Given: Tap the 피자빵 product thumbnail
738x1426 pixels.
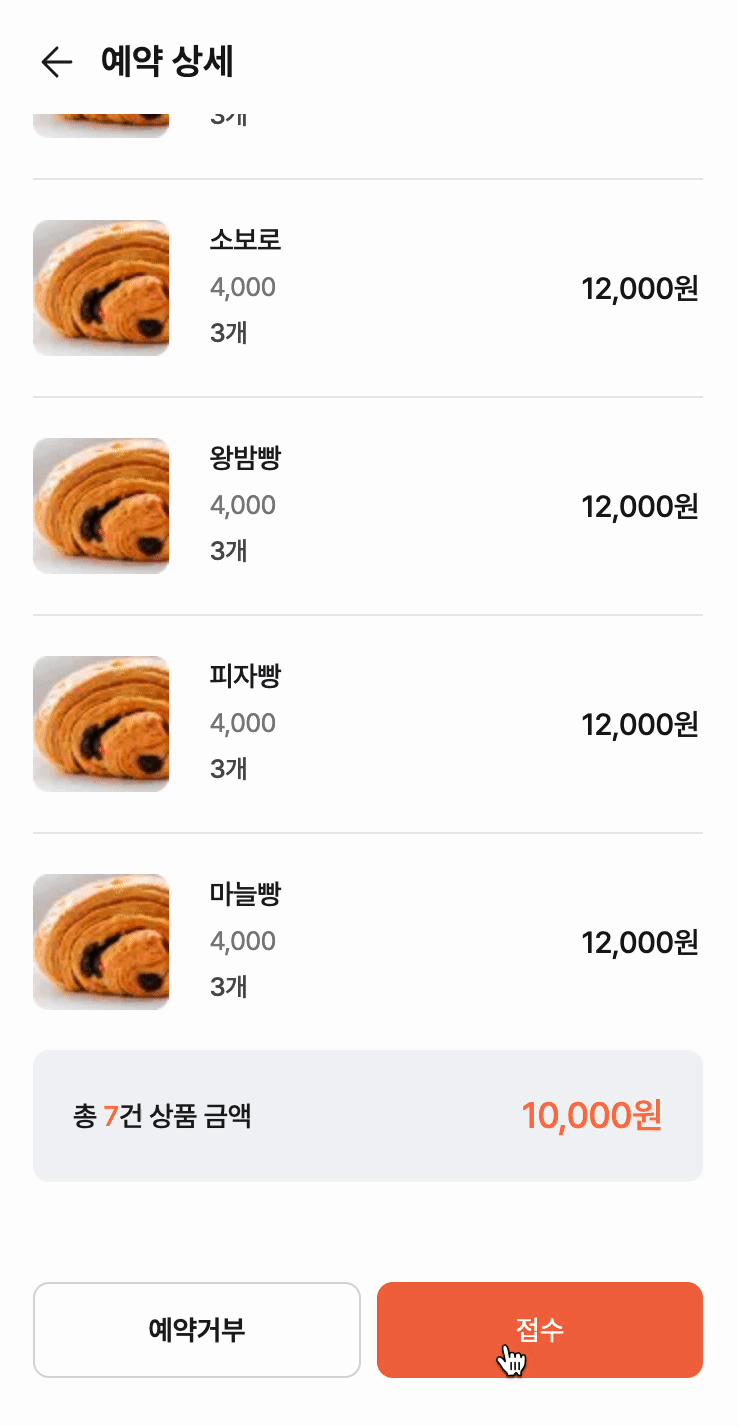Looking at the screenshot, I should [101, 724].
